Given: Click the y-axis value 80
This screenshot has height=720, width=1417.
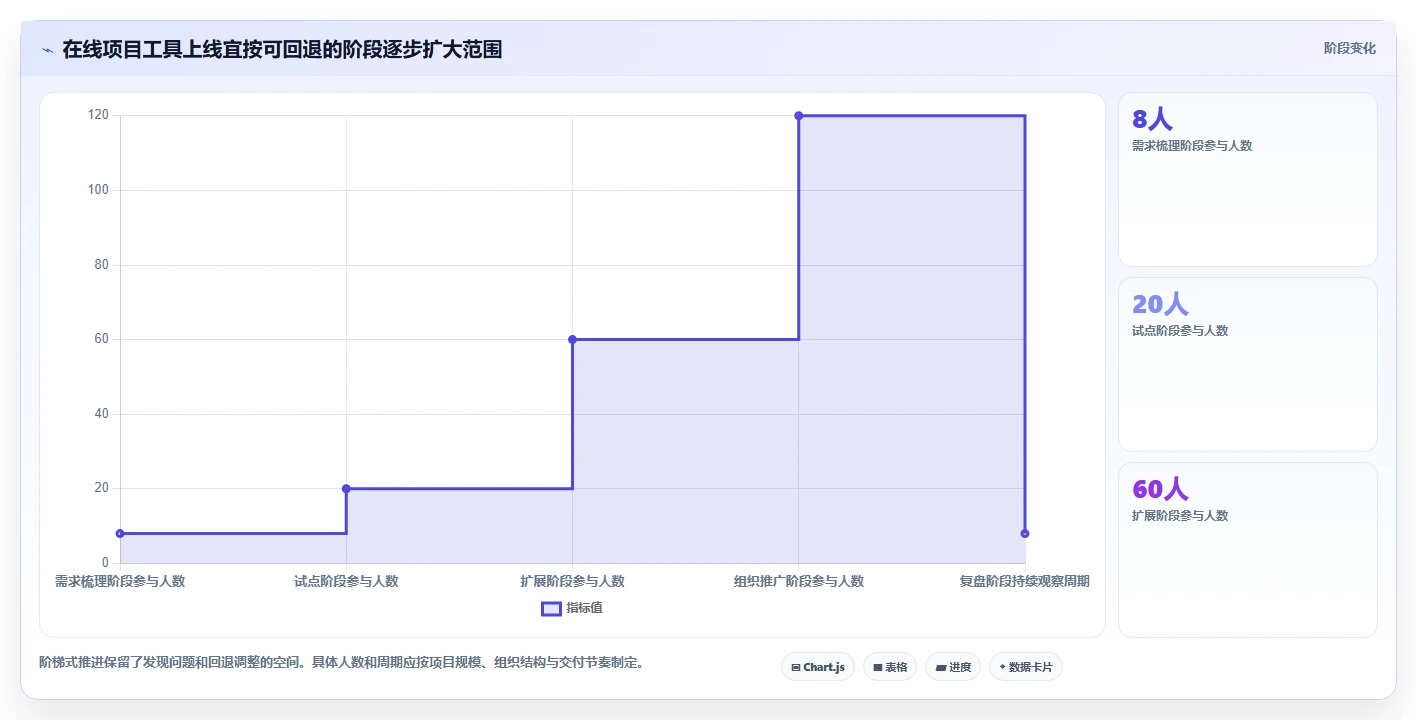Looking at the screenshot, I should coord(101,265).
